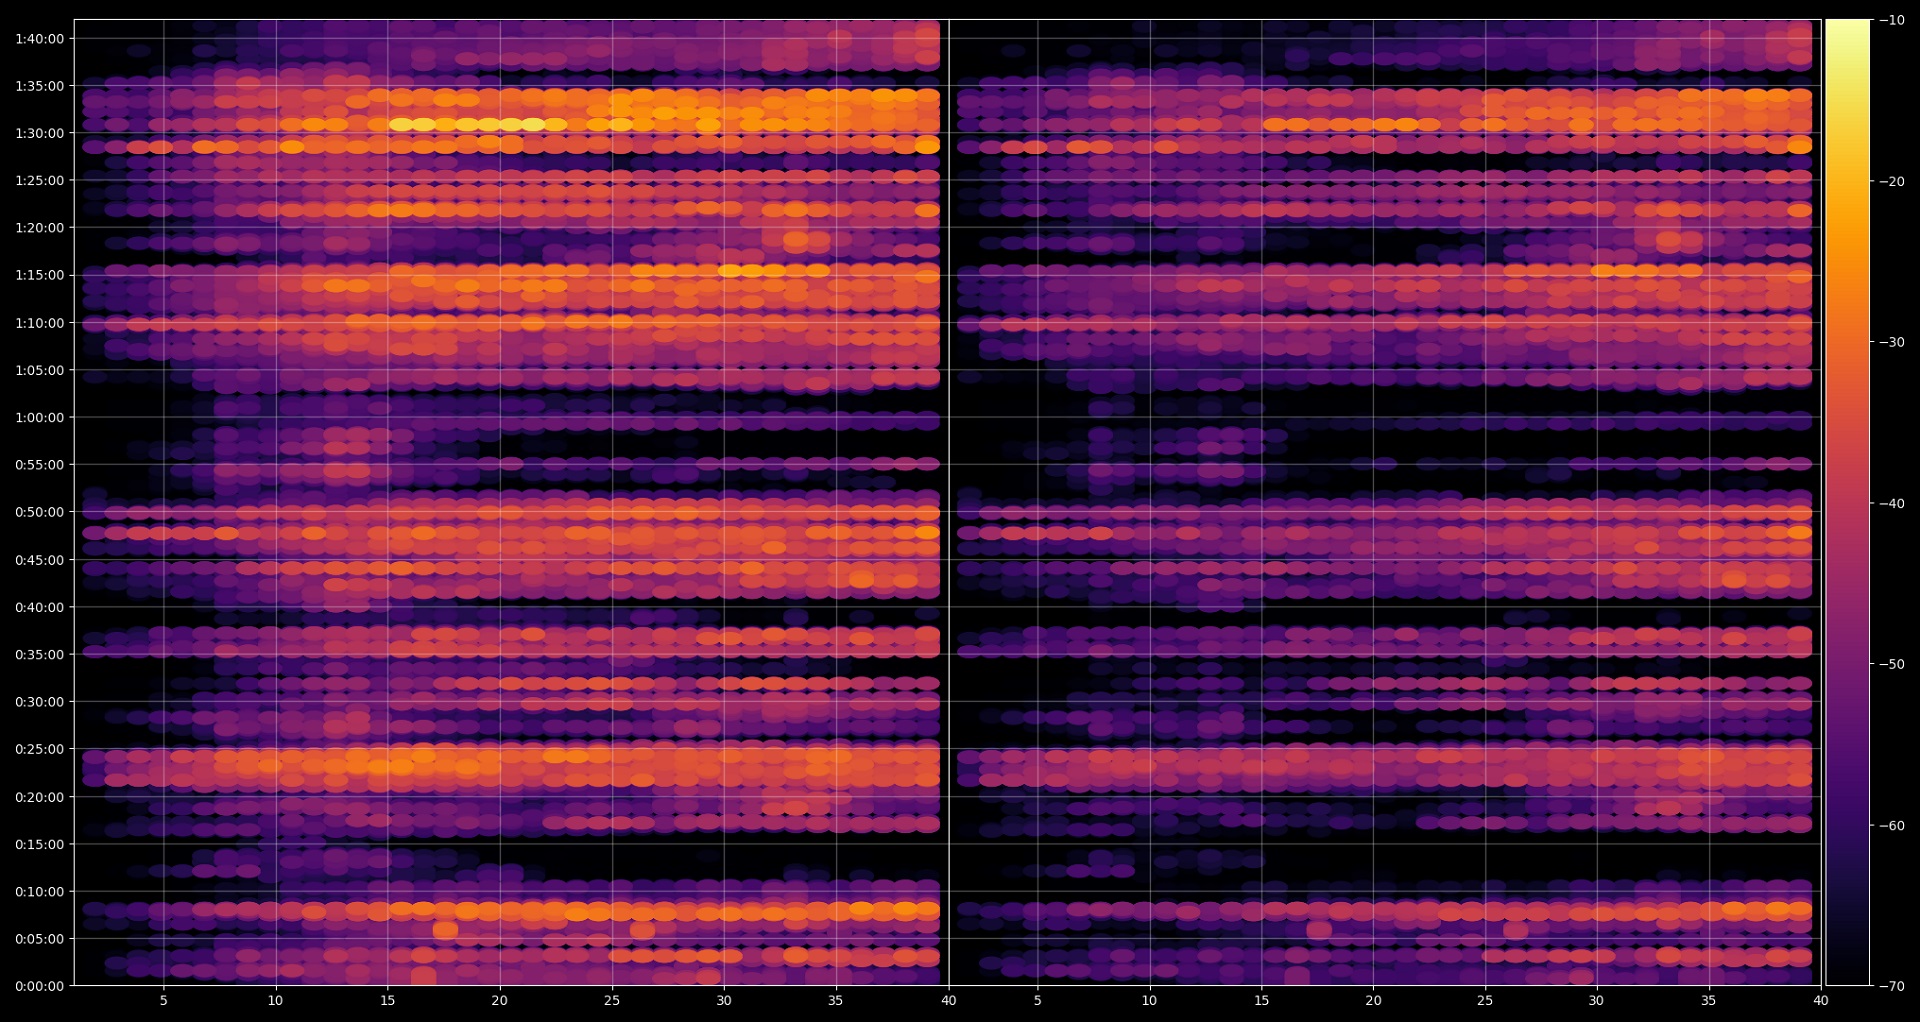This screenshot has height=1022, width=1920.
Task: Click label 40 at right heatmap's end
Action: [x=1821, y=1000]
